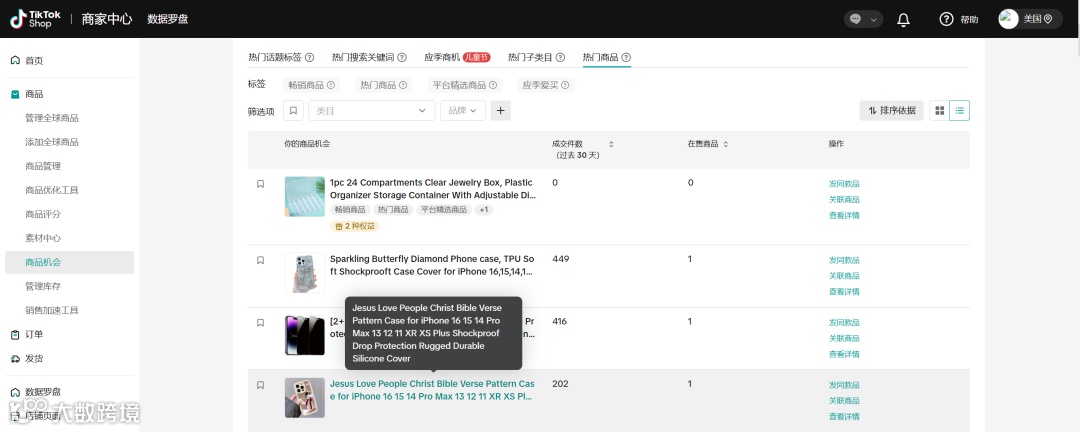This screenshot has height=432, width=1080.
Task: Open 商品管理 in the sidebar
Action: click(43, 166)
